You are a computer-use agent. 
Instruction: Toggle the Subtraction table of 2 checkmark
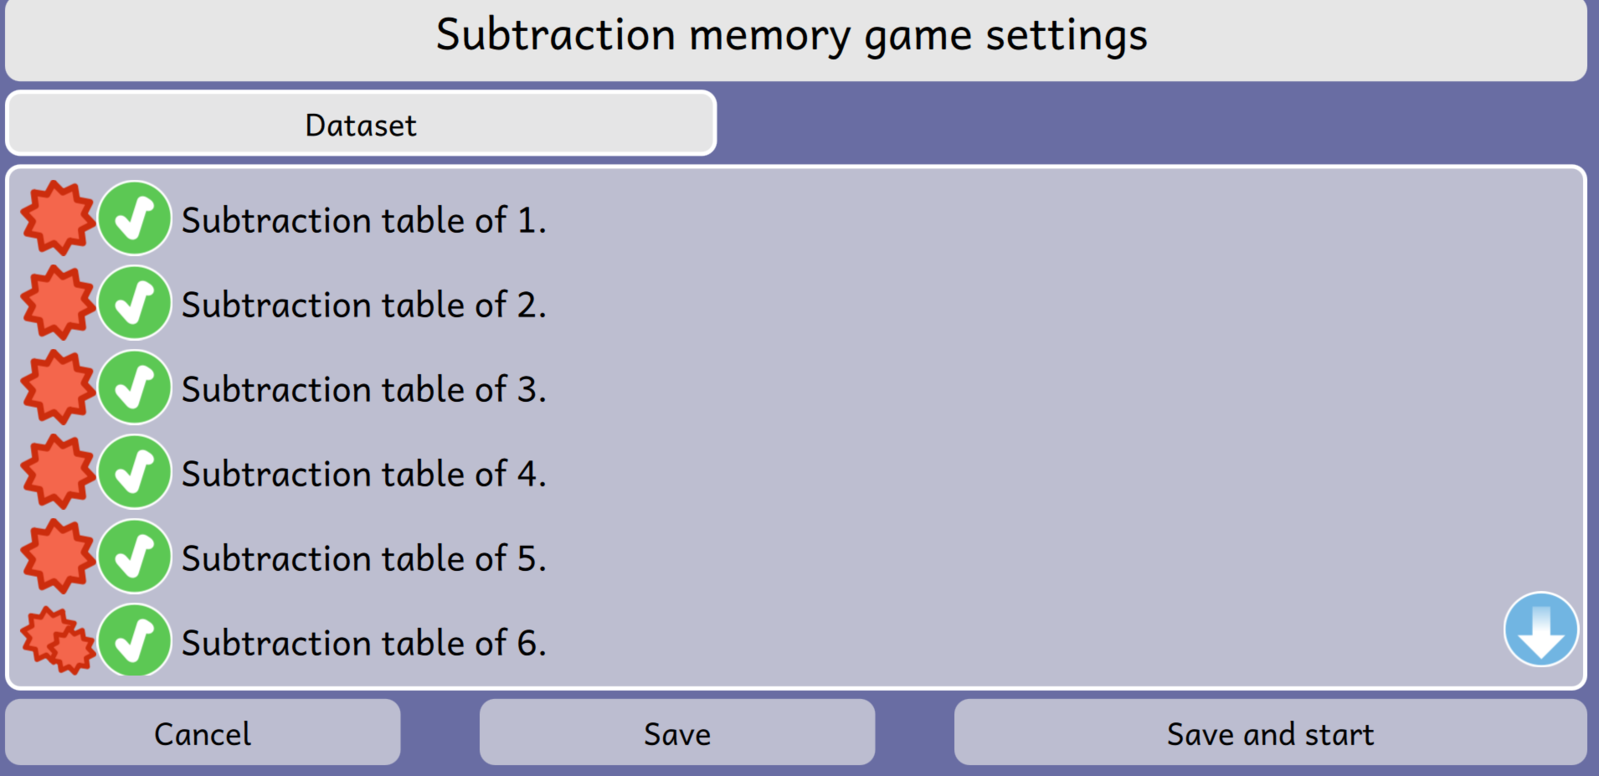(x=135, y=302)
